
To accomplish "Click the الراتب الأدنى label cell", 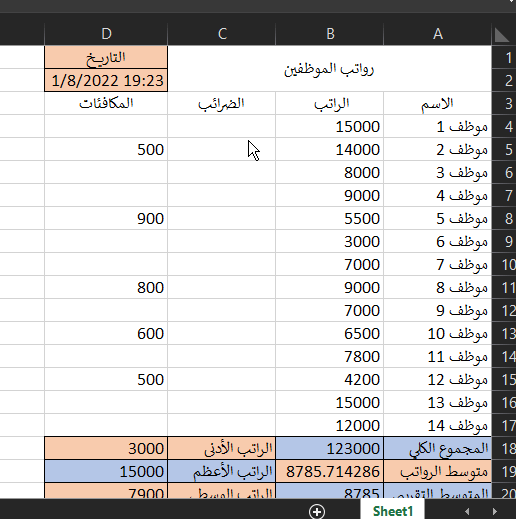I will [x=222, y=448].
